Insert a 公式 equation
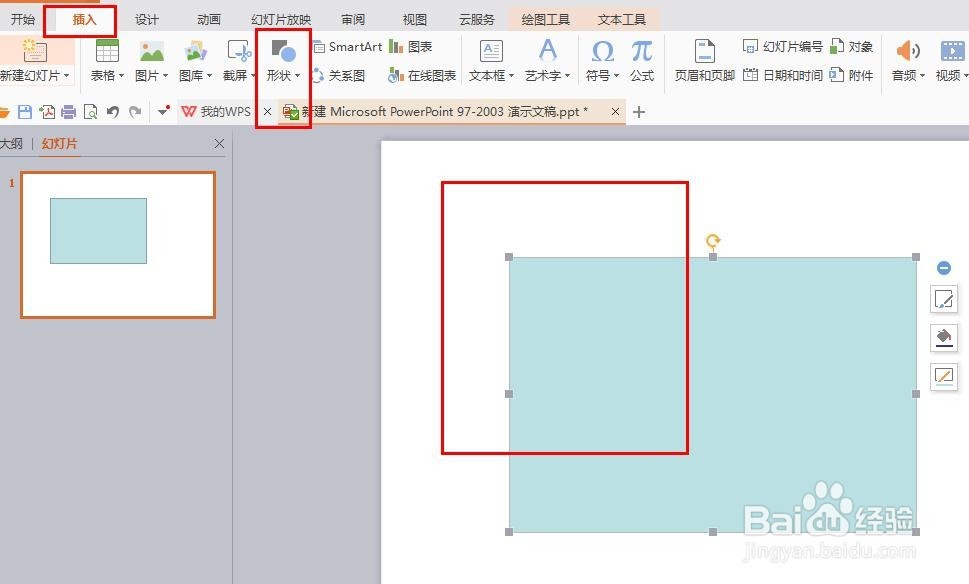The width and height of the screenshot is (969, 584). (641, 60)
